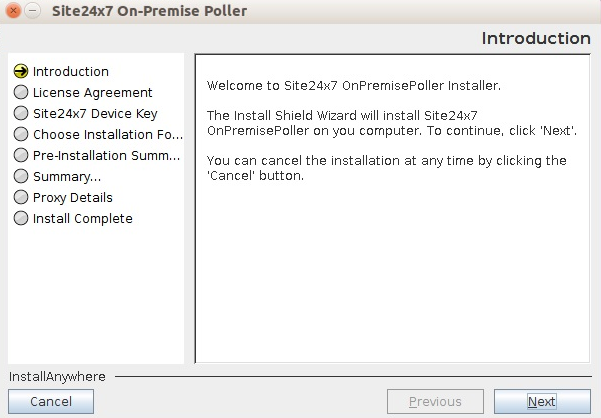Select the Introduction step label

pos(71,72)
